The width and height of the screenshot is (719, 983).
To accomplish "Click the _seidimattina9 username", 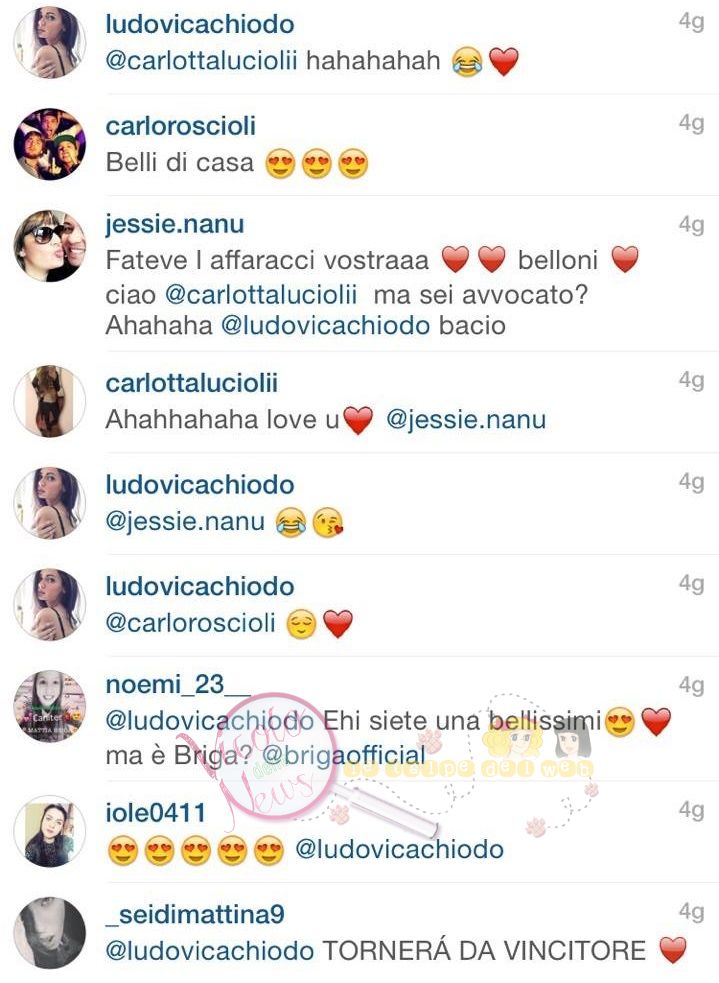I will coord(195,915).
